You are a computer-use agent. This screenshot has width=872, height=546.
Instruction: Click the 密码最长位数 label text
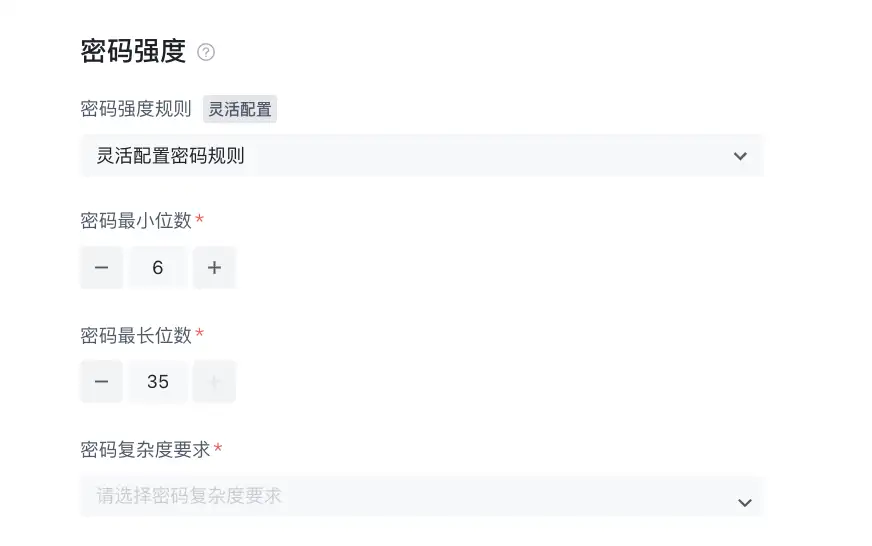[136, 335]
